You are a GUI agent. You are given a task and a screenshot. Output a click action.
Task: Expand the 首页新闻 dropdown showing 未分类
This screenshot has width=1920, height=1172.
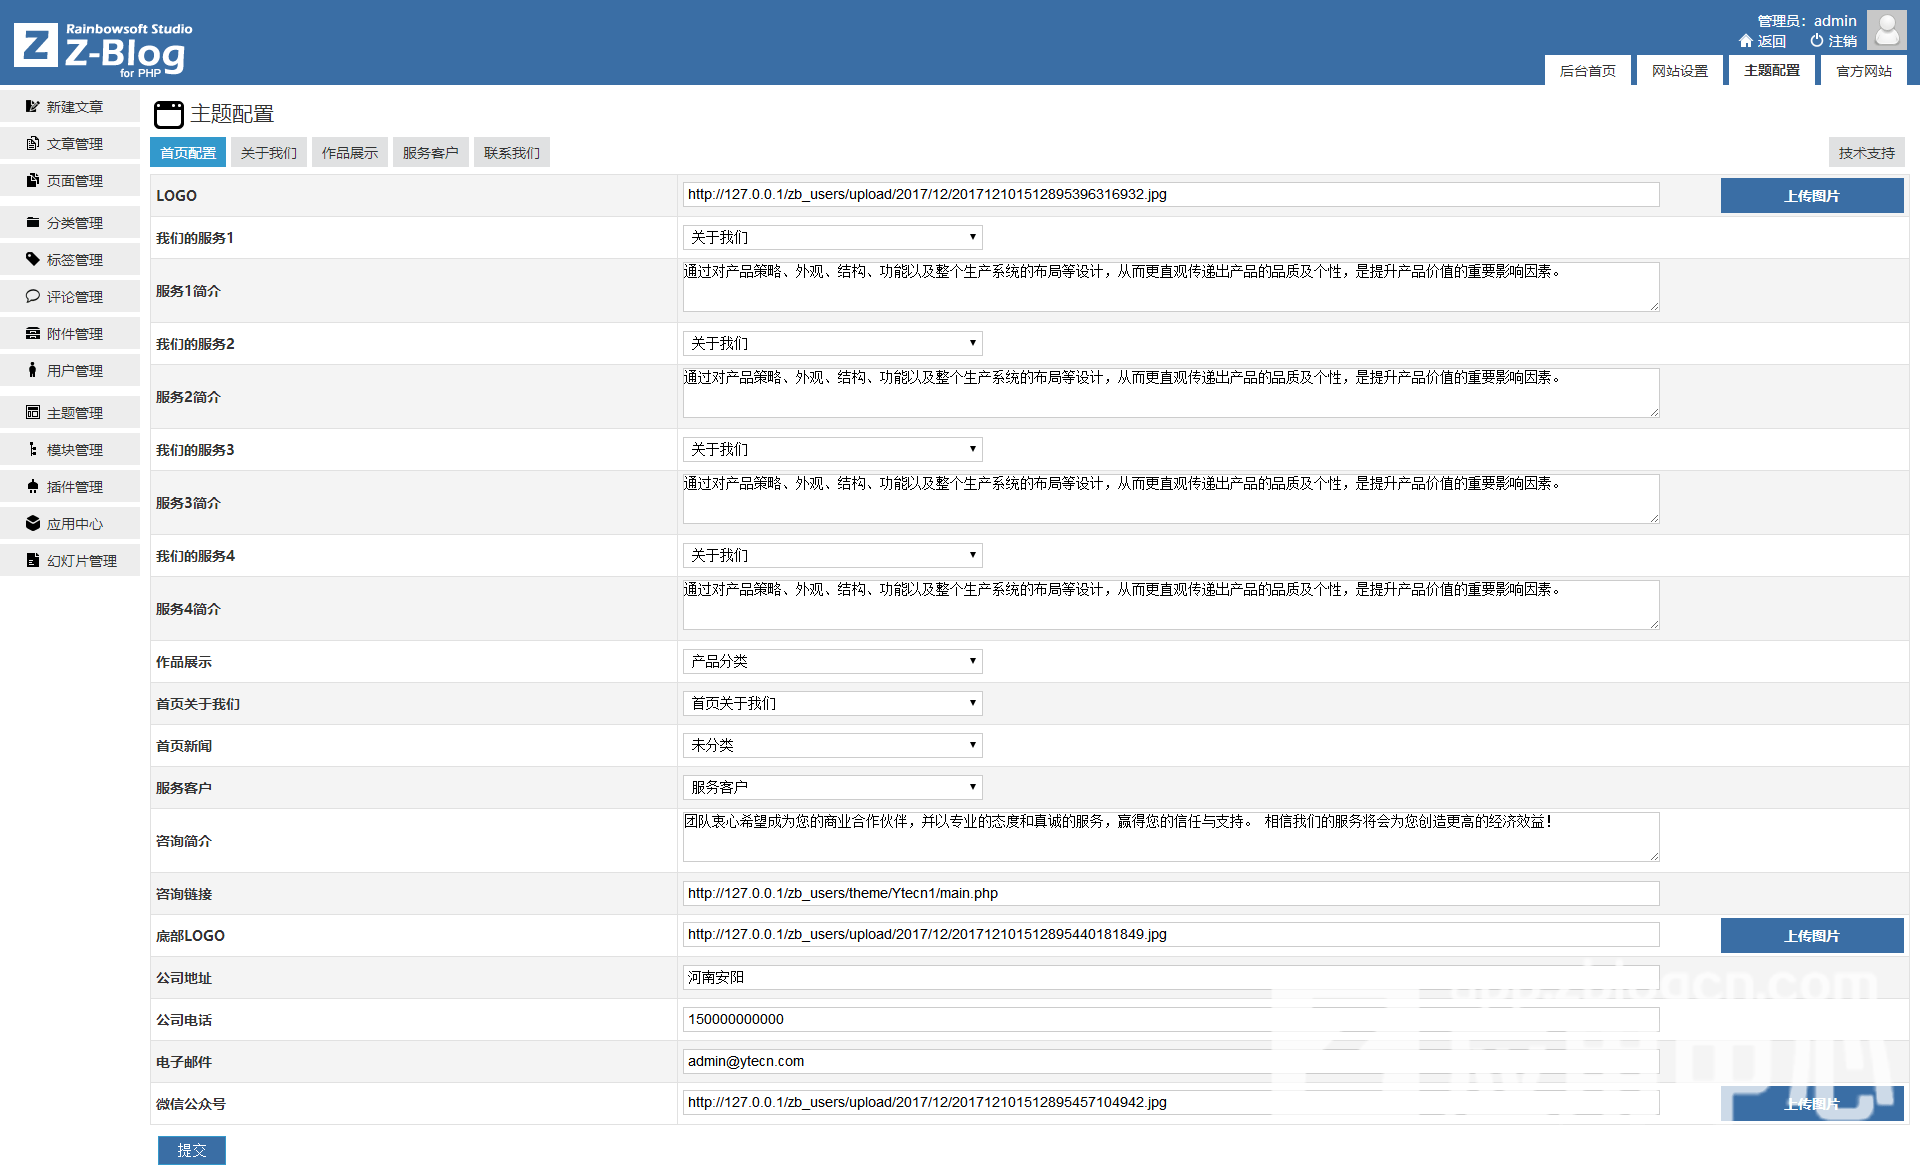(x=832, y=745)
